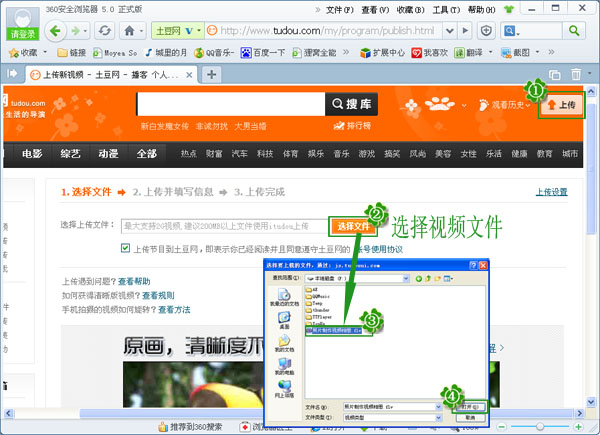Click the 翻译 translate tool
This screenshot has height=435, width=600.
[x=469, y=52]
